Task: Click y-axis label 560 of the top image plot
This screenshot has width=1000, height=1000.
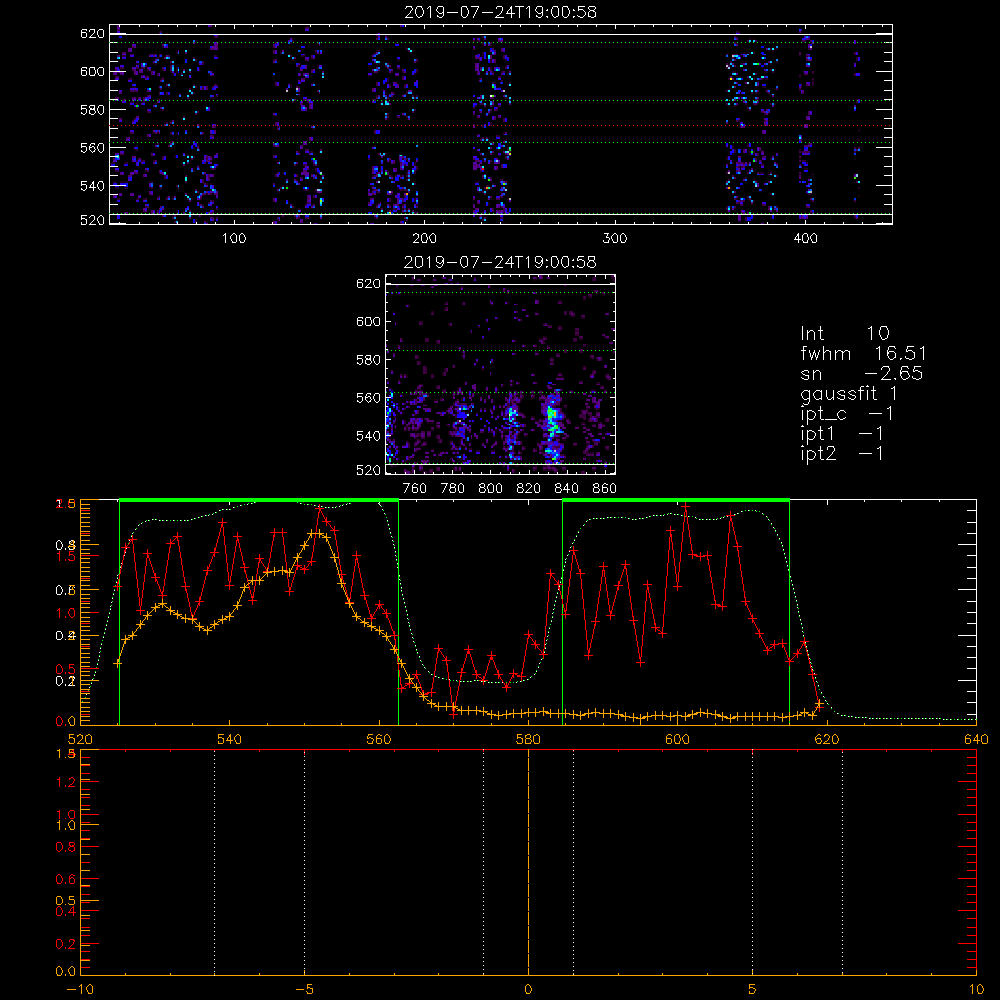Action: tap(92, 147)
